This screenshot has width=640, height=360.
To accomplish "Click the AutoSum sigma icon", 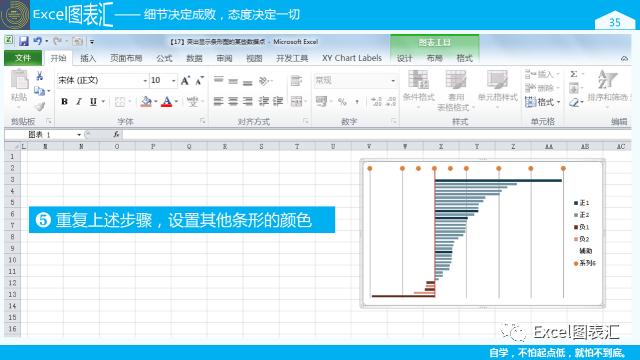I will point(574,74).
